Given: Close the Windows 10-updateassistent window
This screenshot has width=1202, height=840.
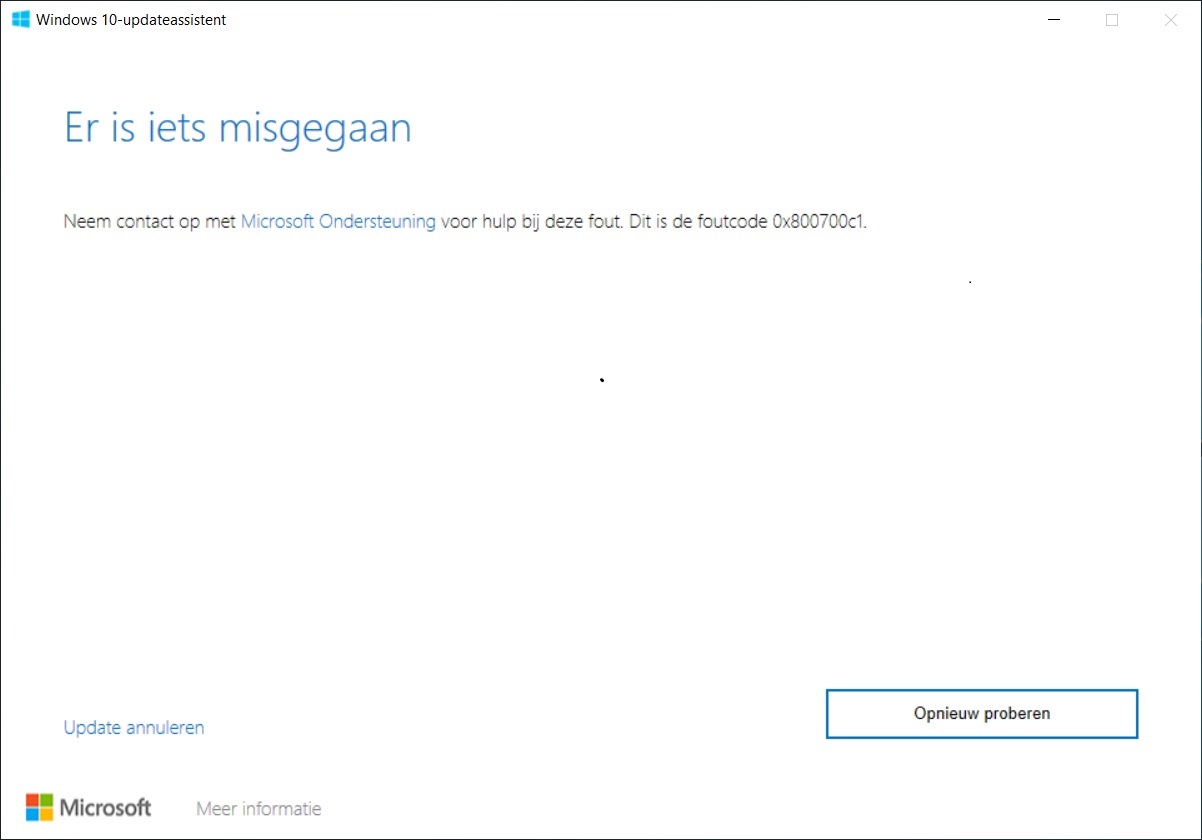Looking at the screenshot, I should coord(1171,20).
